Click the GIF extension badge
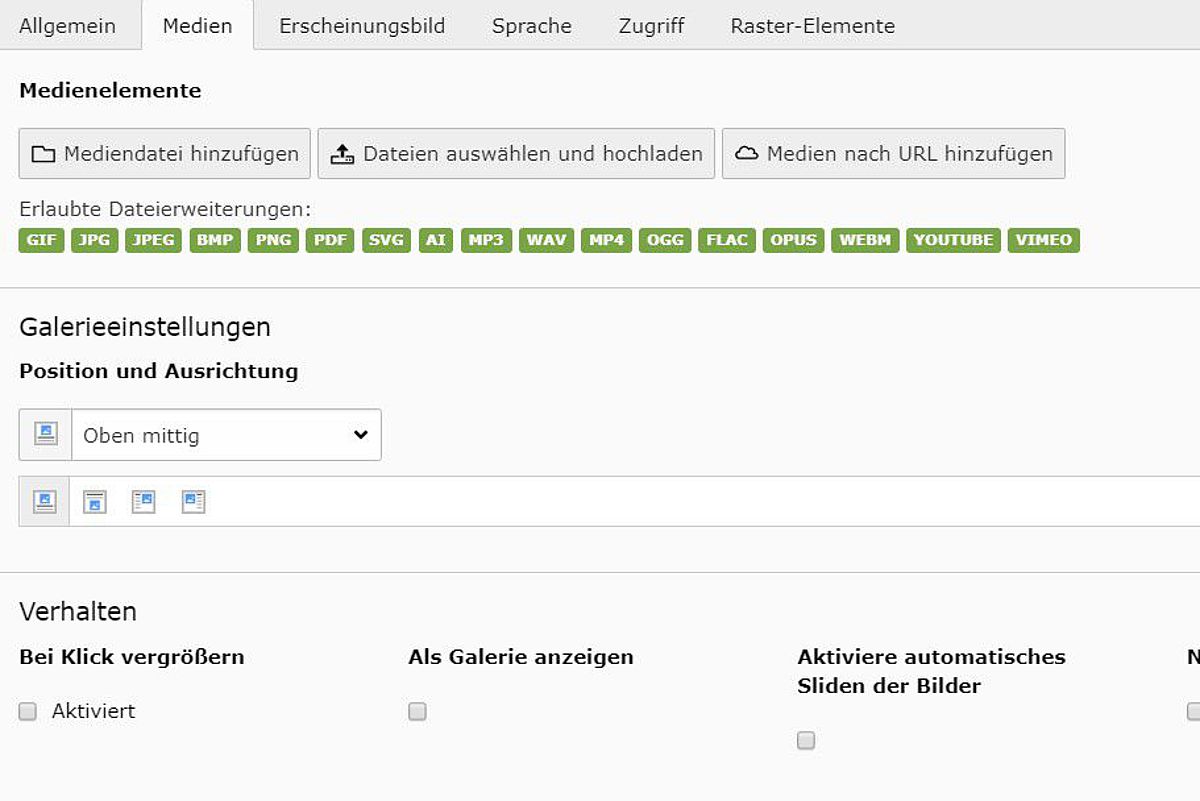The image size is (1200, 801). [x=42, y=240]
